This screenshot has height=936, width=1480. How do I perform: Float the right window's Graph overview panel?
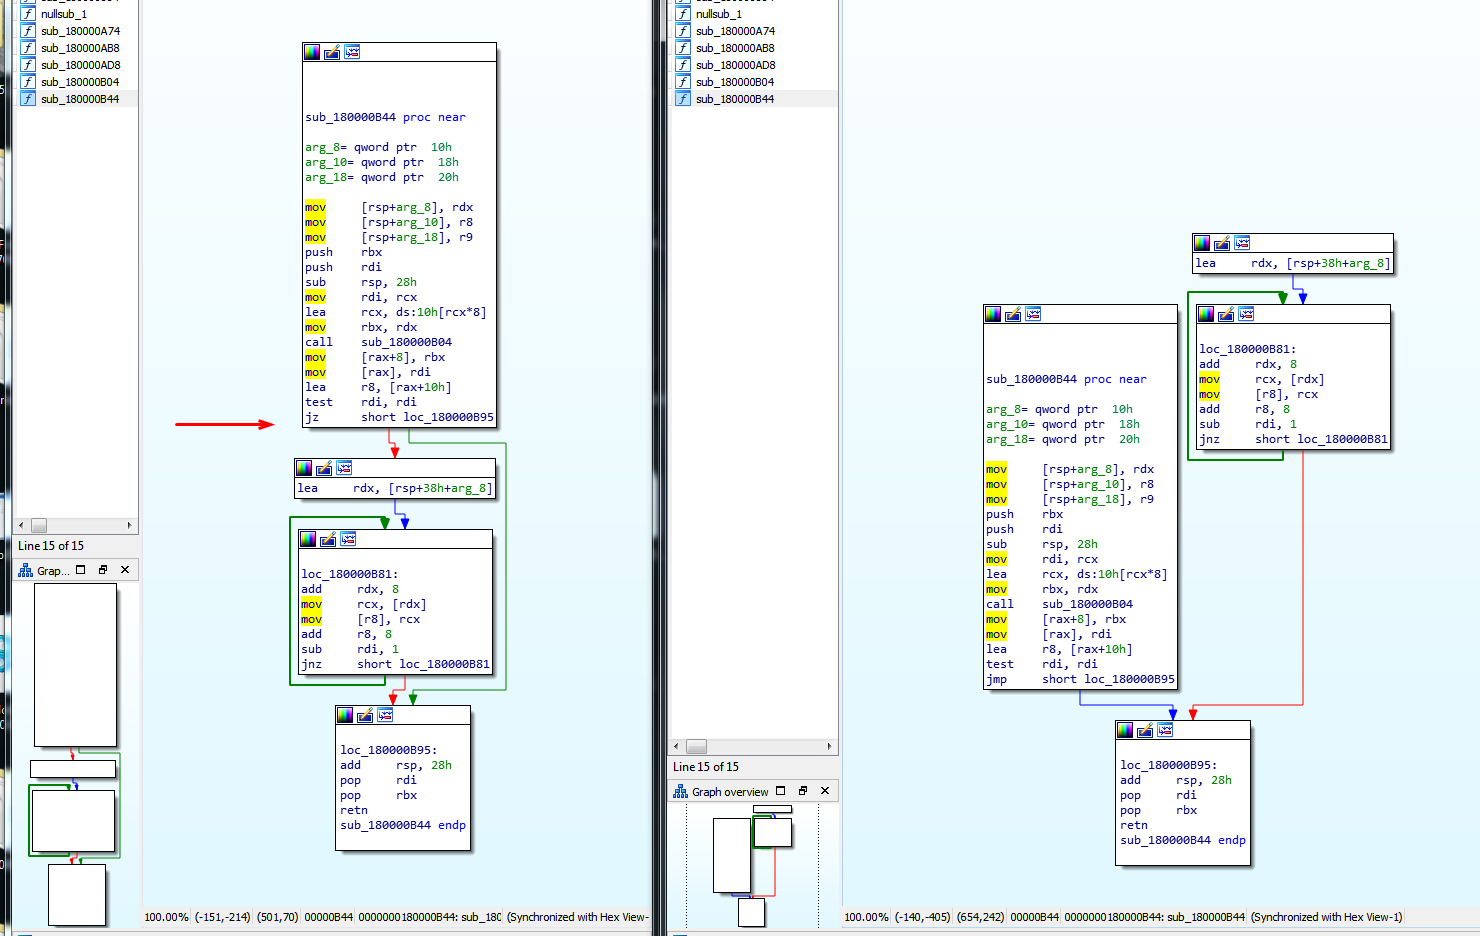tap(781, 791)
